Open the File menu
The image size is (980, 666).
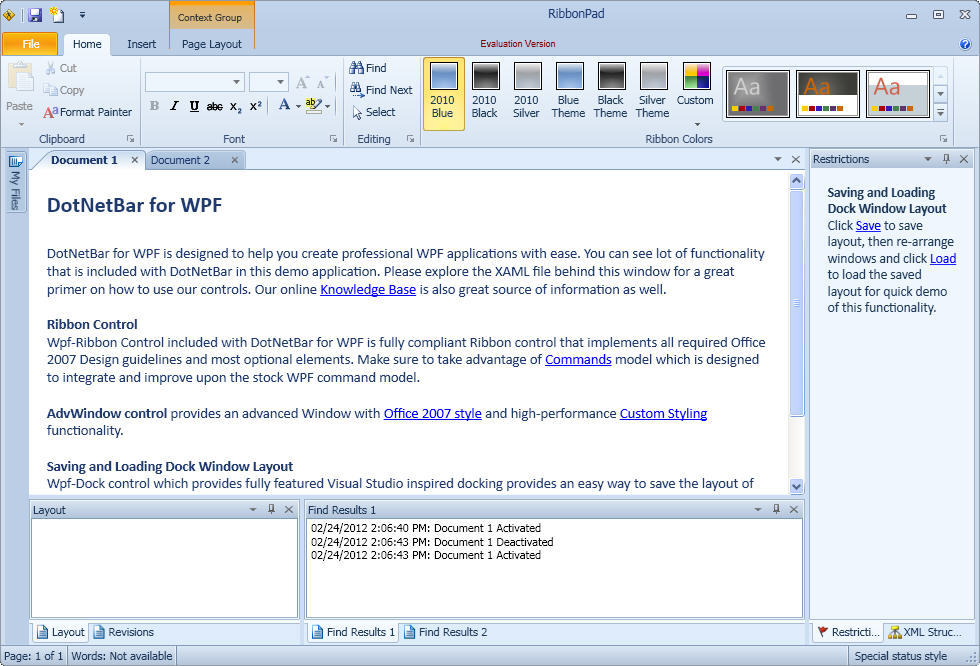(30, 44)
